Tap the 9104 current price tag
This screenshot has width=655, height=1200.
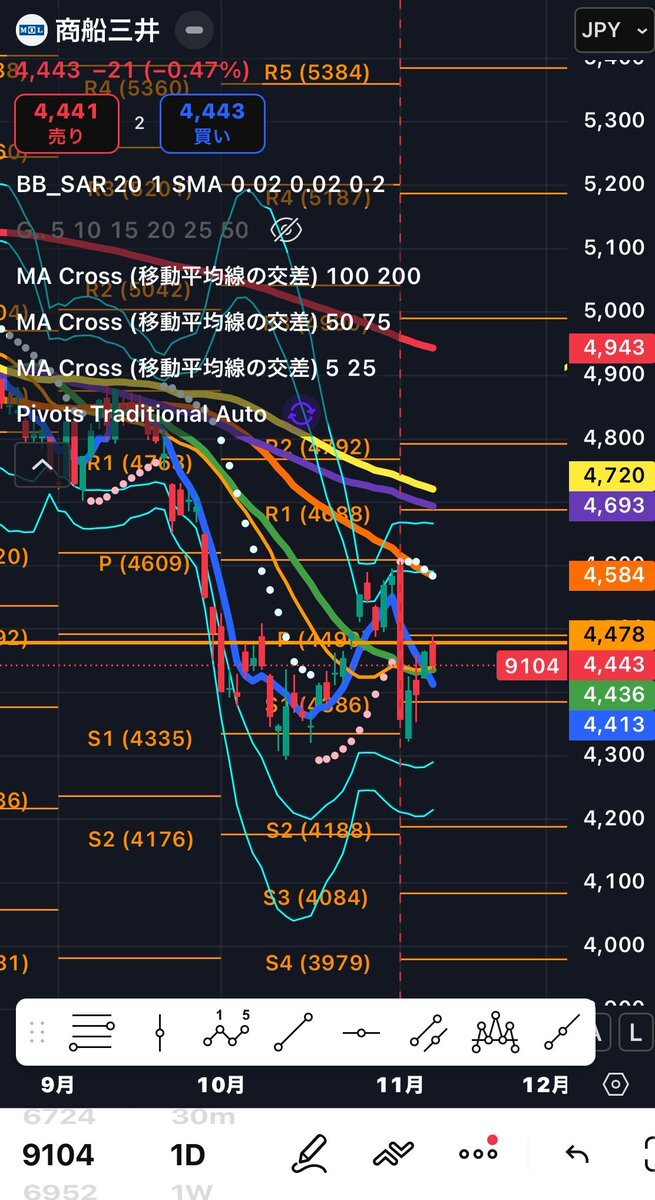[531, 665]
